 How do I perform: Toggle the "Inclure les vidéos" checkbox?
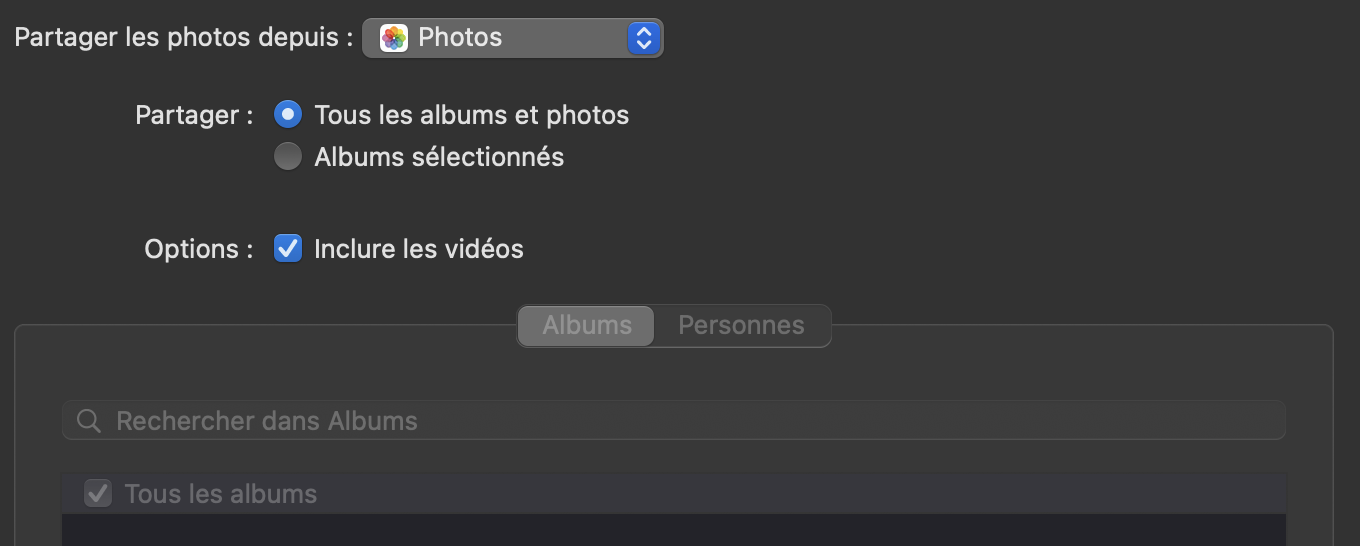pos(288,248)
